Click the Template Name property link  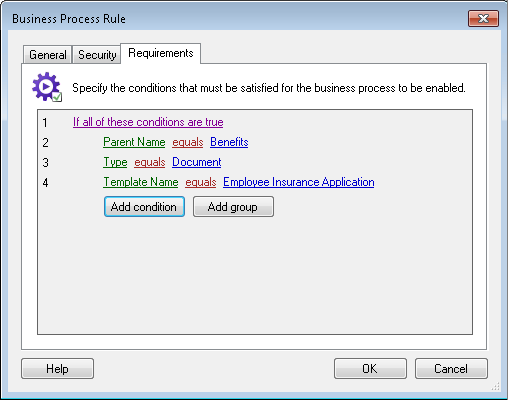click(141, 182)
